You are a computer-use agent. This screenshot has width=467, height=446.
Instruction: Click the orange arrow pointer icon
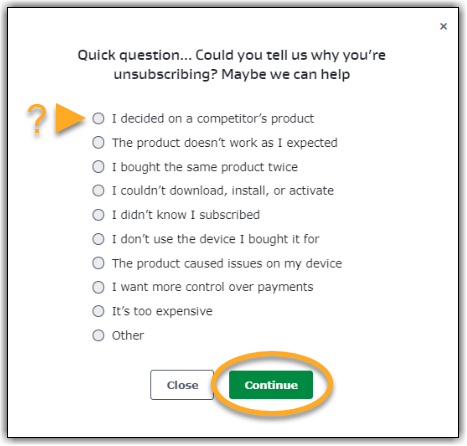pyautogui.click(x=70, y=118)
